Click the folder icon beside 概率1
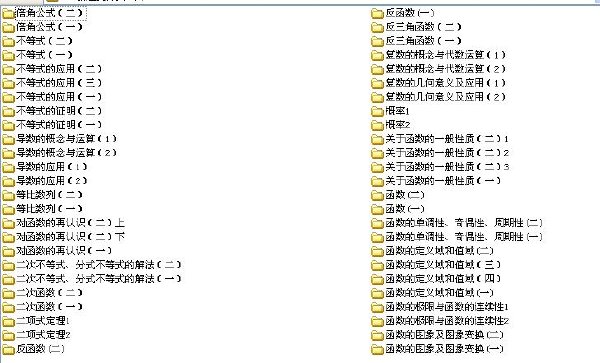The width and height of the screenshot is (600, 363). point(377,111)
